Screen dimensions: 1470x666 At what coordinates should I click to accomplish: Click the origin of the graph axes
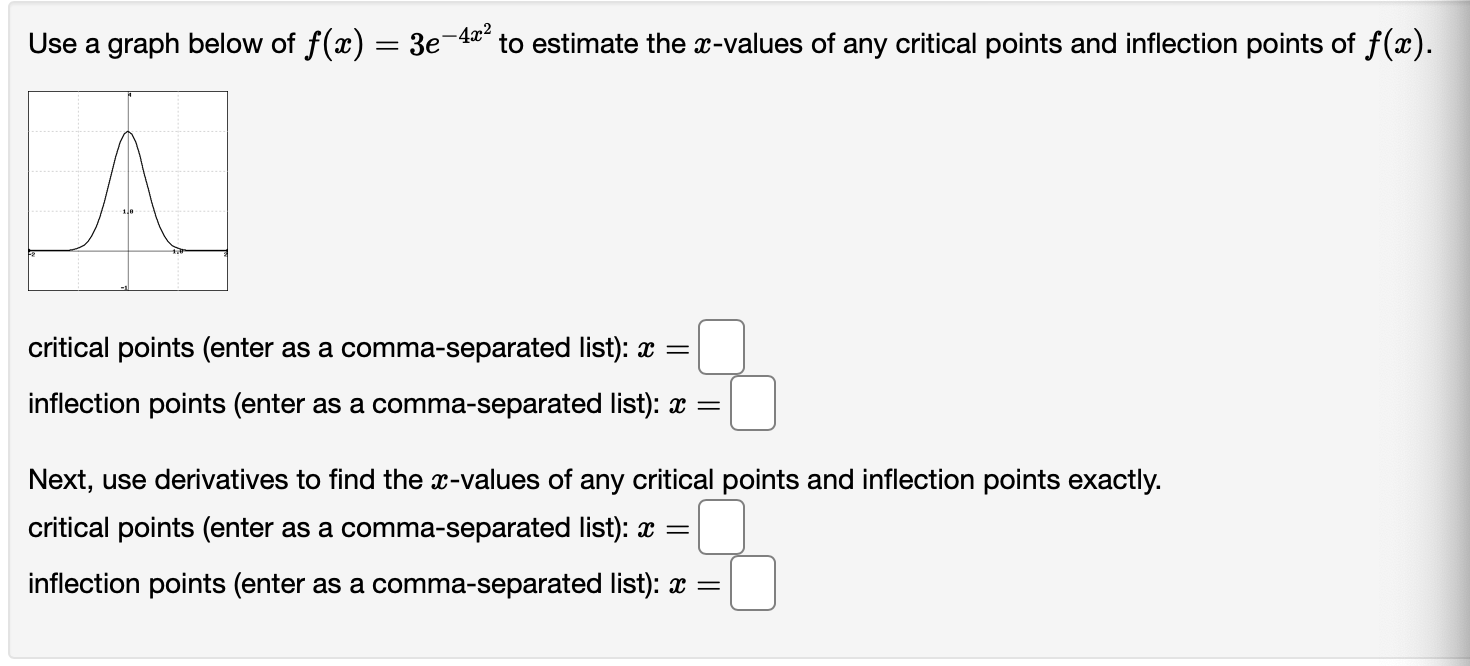coord(128,250)
